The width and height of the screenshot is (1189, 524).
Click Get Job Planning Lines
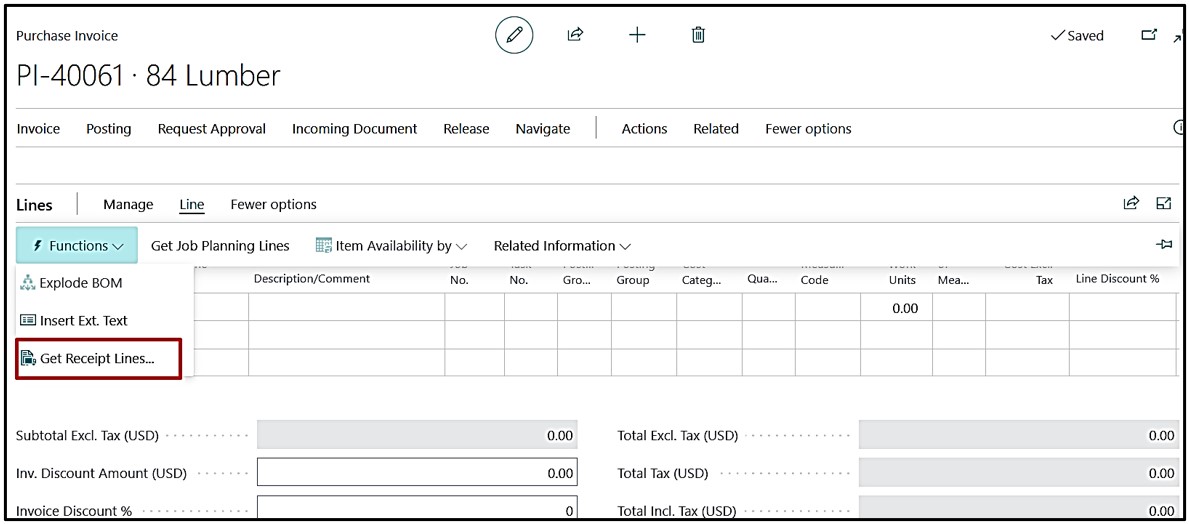tap(220, 246)
